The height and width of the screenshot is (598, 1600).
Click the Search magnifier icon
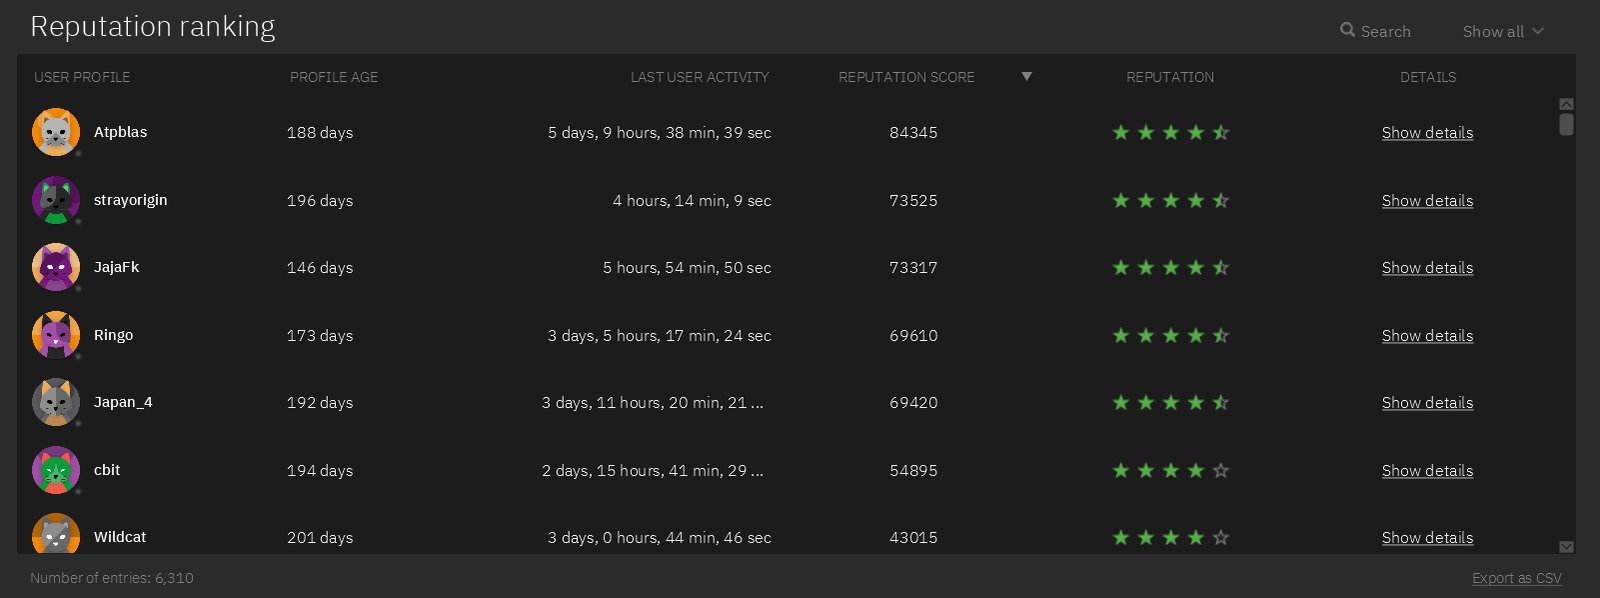click(x=1347, y=30)
